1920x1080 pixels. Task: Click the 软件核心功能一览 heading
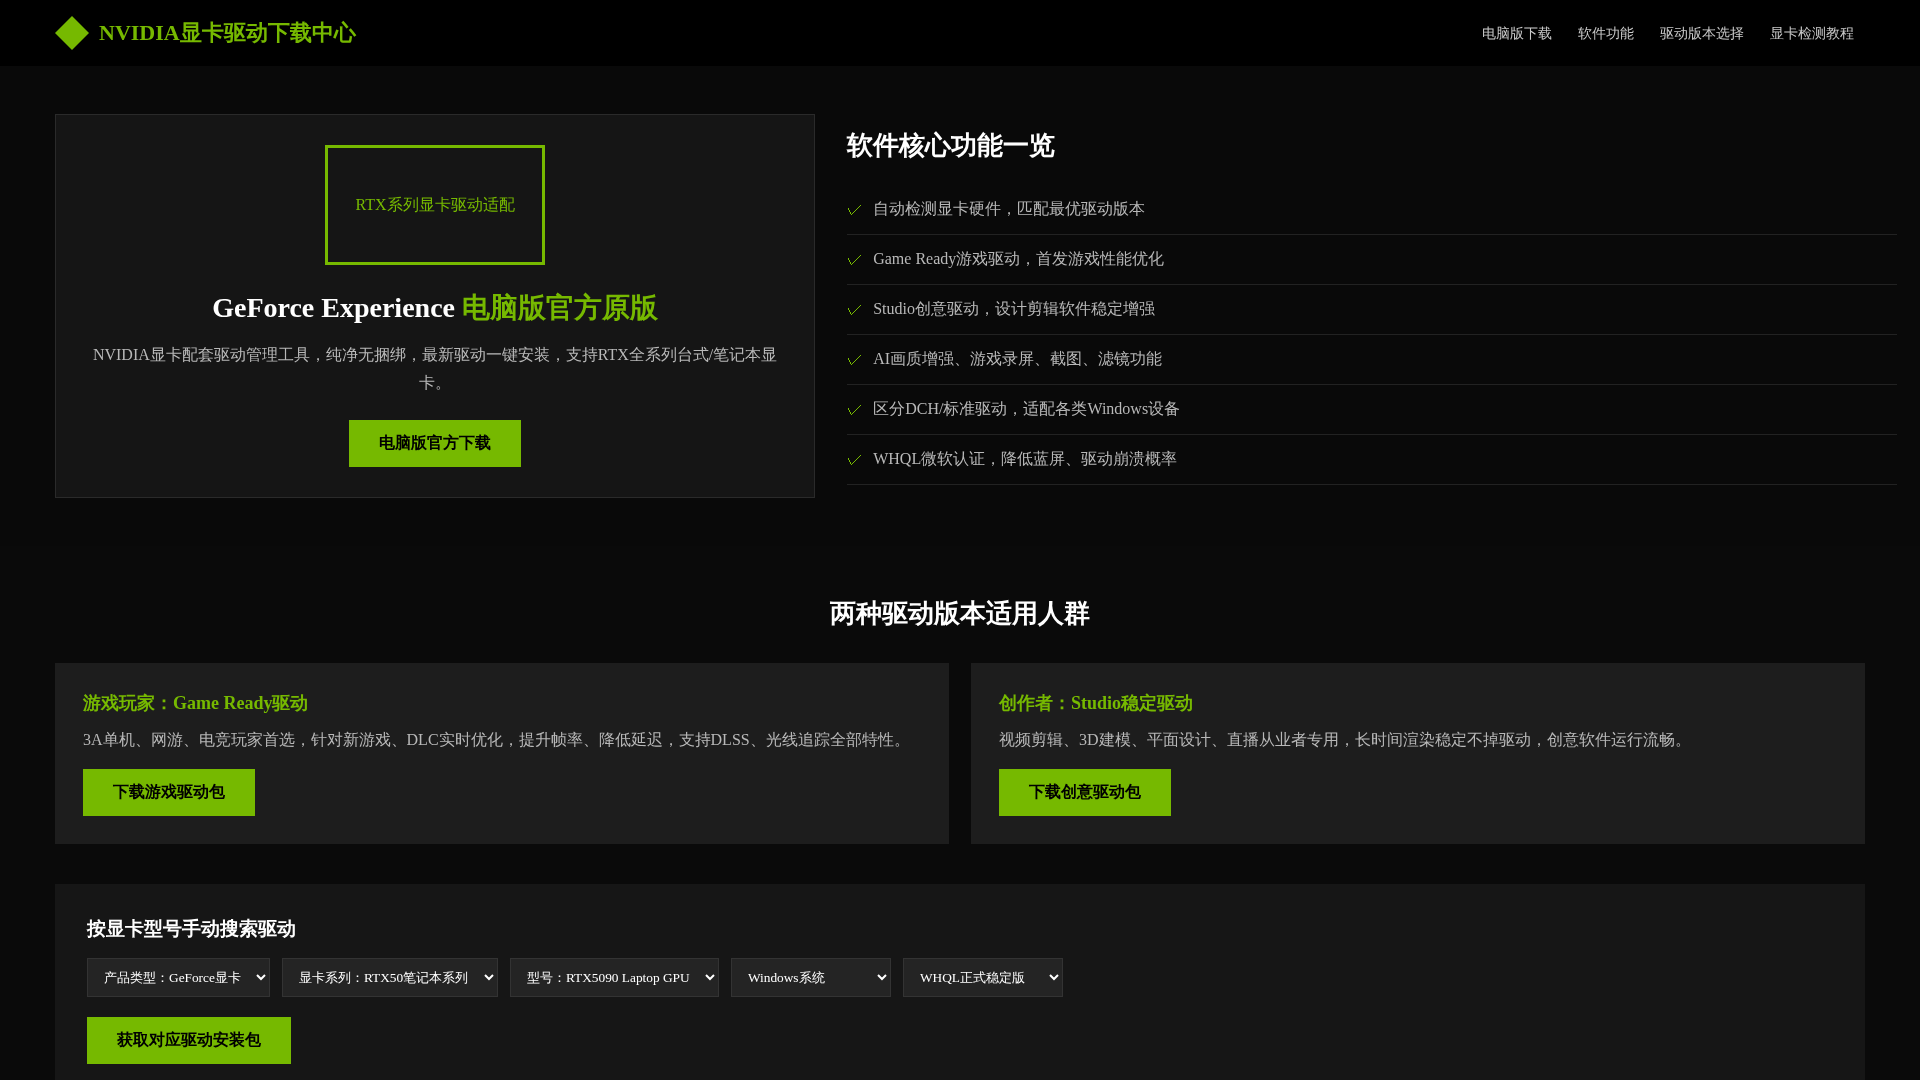coord(950,146)
